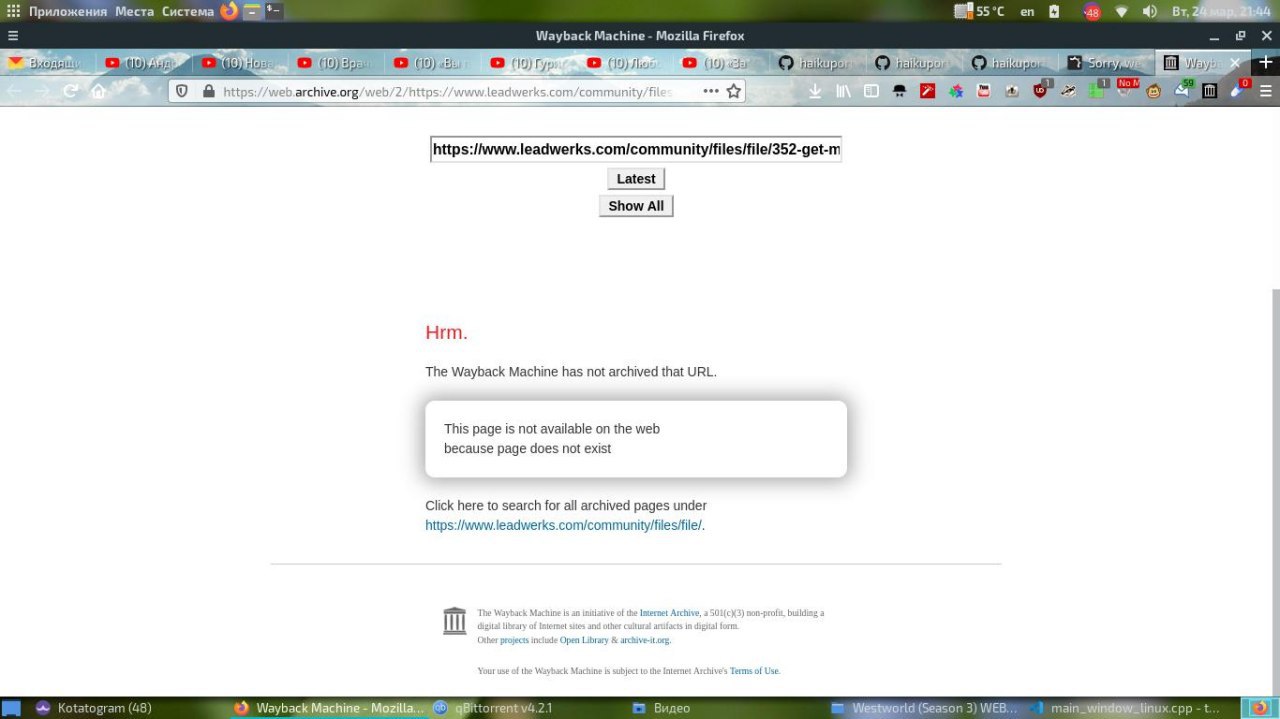Viewport: 1280px width, 719px height.
Task: Switch to YouTube tab starting with Нова
Action: 241,62
